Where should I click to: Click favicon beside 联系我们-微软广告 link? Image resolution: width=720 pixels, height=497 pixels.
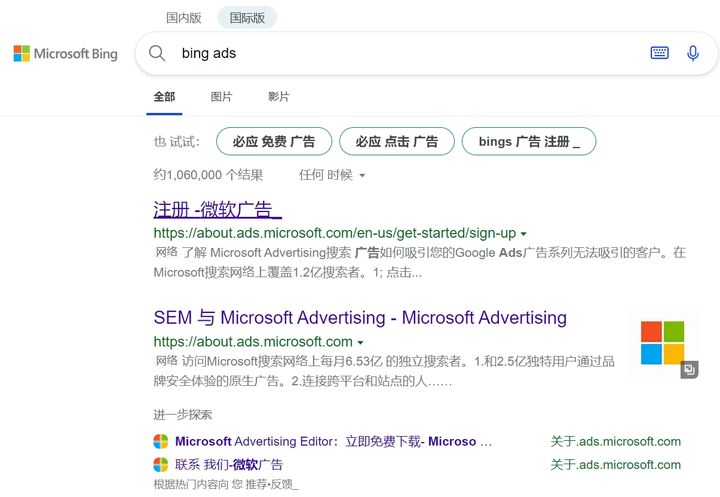[161, 464]
